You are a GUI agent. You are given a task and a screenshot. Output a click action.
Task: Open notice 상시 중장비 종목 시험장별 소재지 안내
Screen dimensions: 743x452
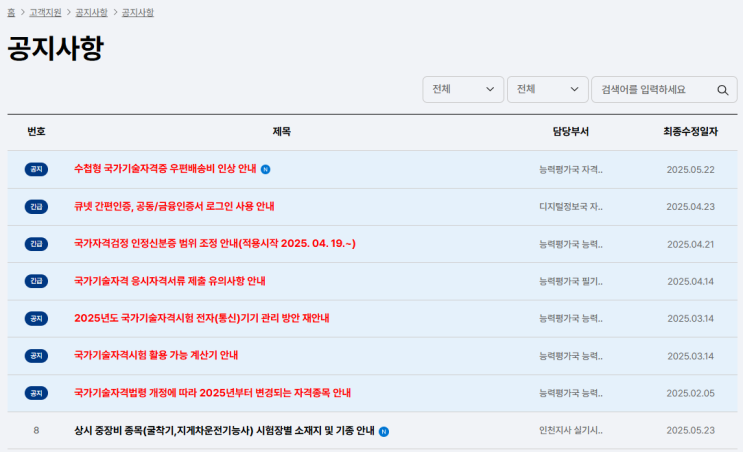click(x=224, y=431)
